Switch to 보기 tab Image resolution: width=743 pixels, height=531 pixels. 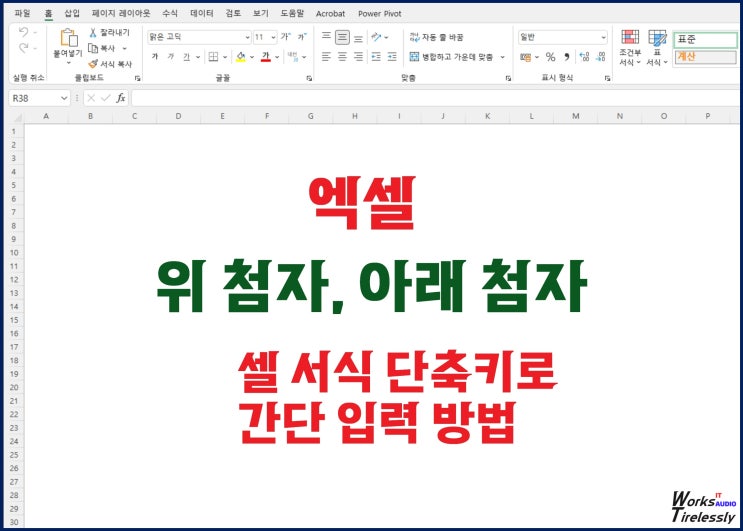(261, 13)
